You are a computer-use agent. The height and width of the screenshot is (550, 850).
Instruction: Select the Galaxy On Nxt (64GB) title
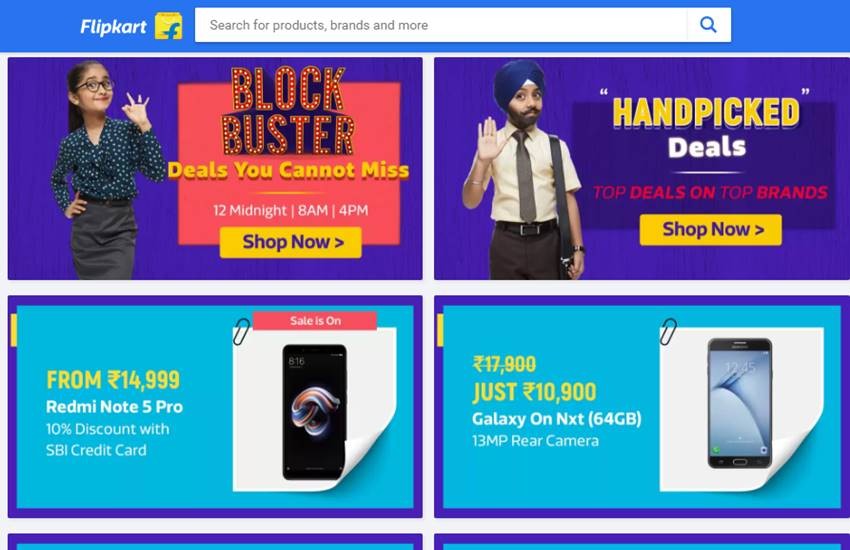pyautogui.click(x=557, y=419)
